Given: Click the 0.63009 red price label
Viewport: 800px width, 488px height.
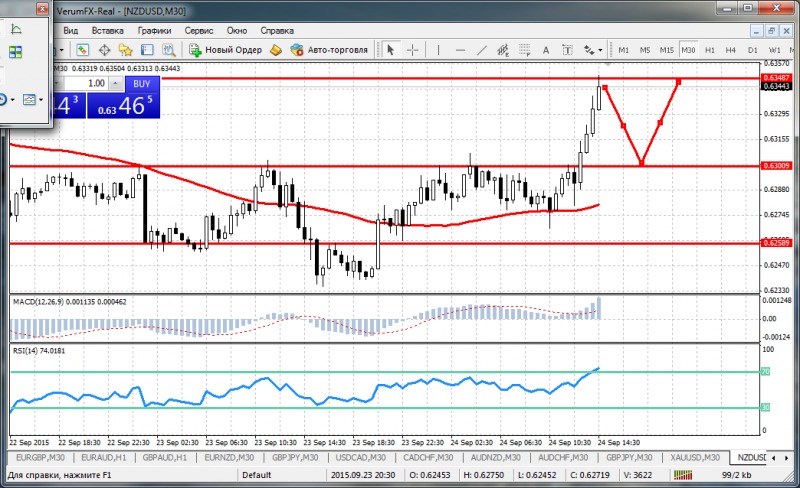Looking at the screenshot, I should click(x=776, y=166).
